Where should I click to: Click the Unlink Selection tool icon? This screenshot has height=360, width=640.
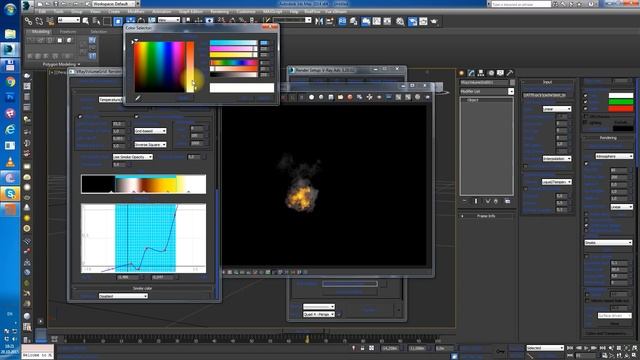click(x=39, y=21)
